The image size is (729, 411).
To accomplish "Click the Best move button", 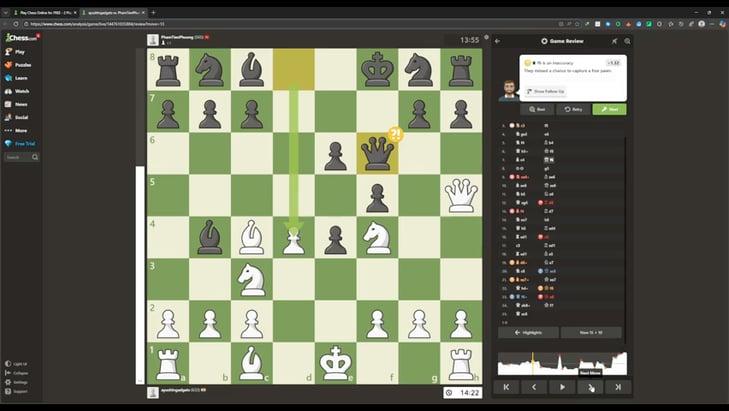I will [x=538, y=109].
